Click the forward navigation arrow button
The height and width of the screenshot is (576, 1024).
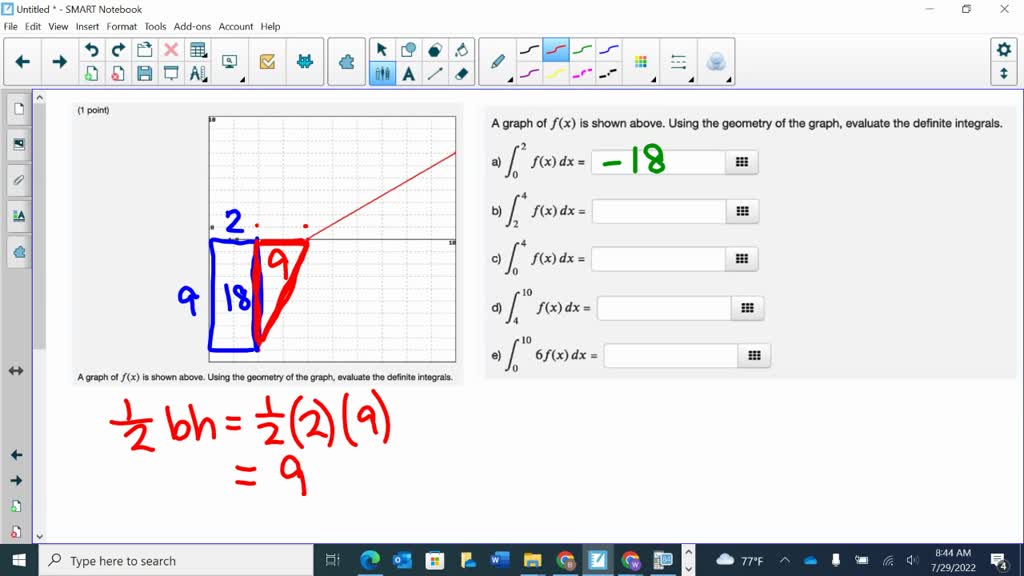tap(58, 60)
